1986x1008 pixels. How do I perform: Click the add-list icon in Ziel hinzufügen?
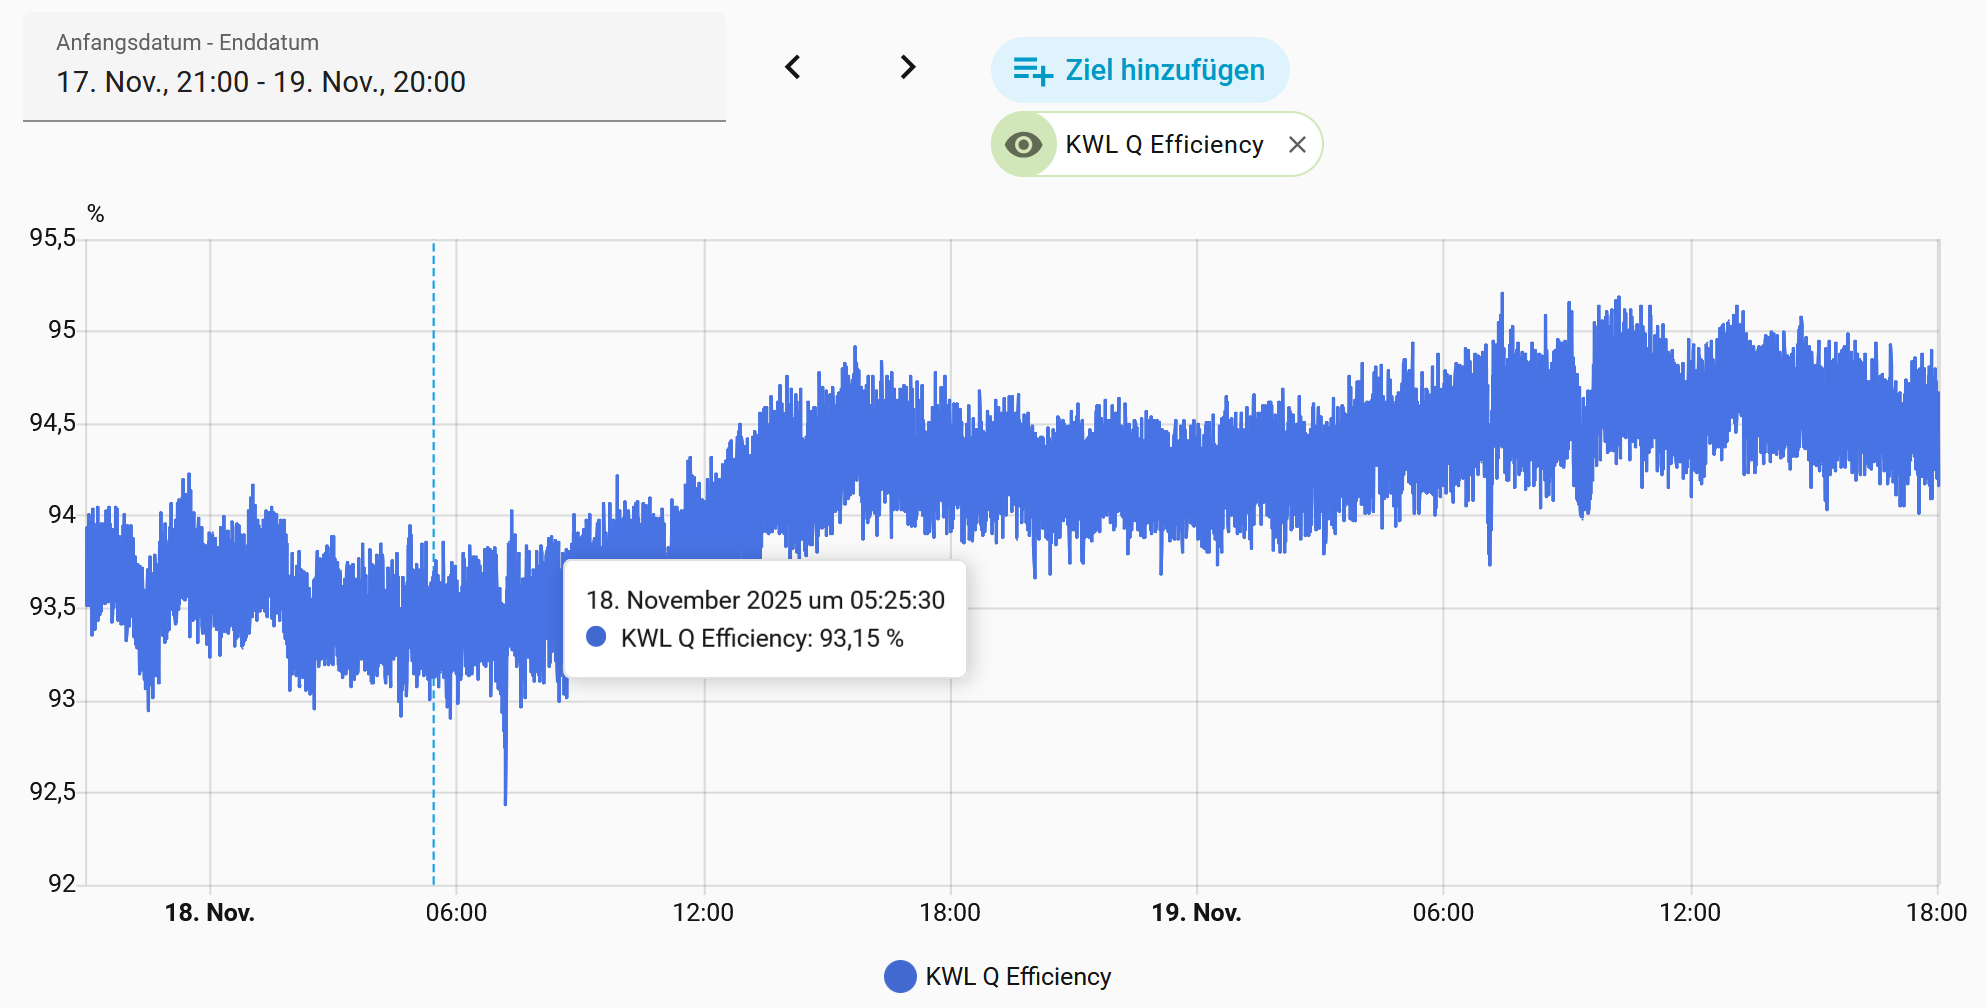click(x=1032, y=71)
